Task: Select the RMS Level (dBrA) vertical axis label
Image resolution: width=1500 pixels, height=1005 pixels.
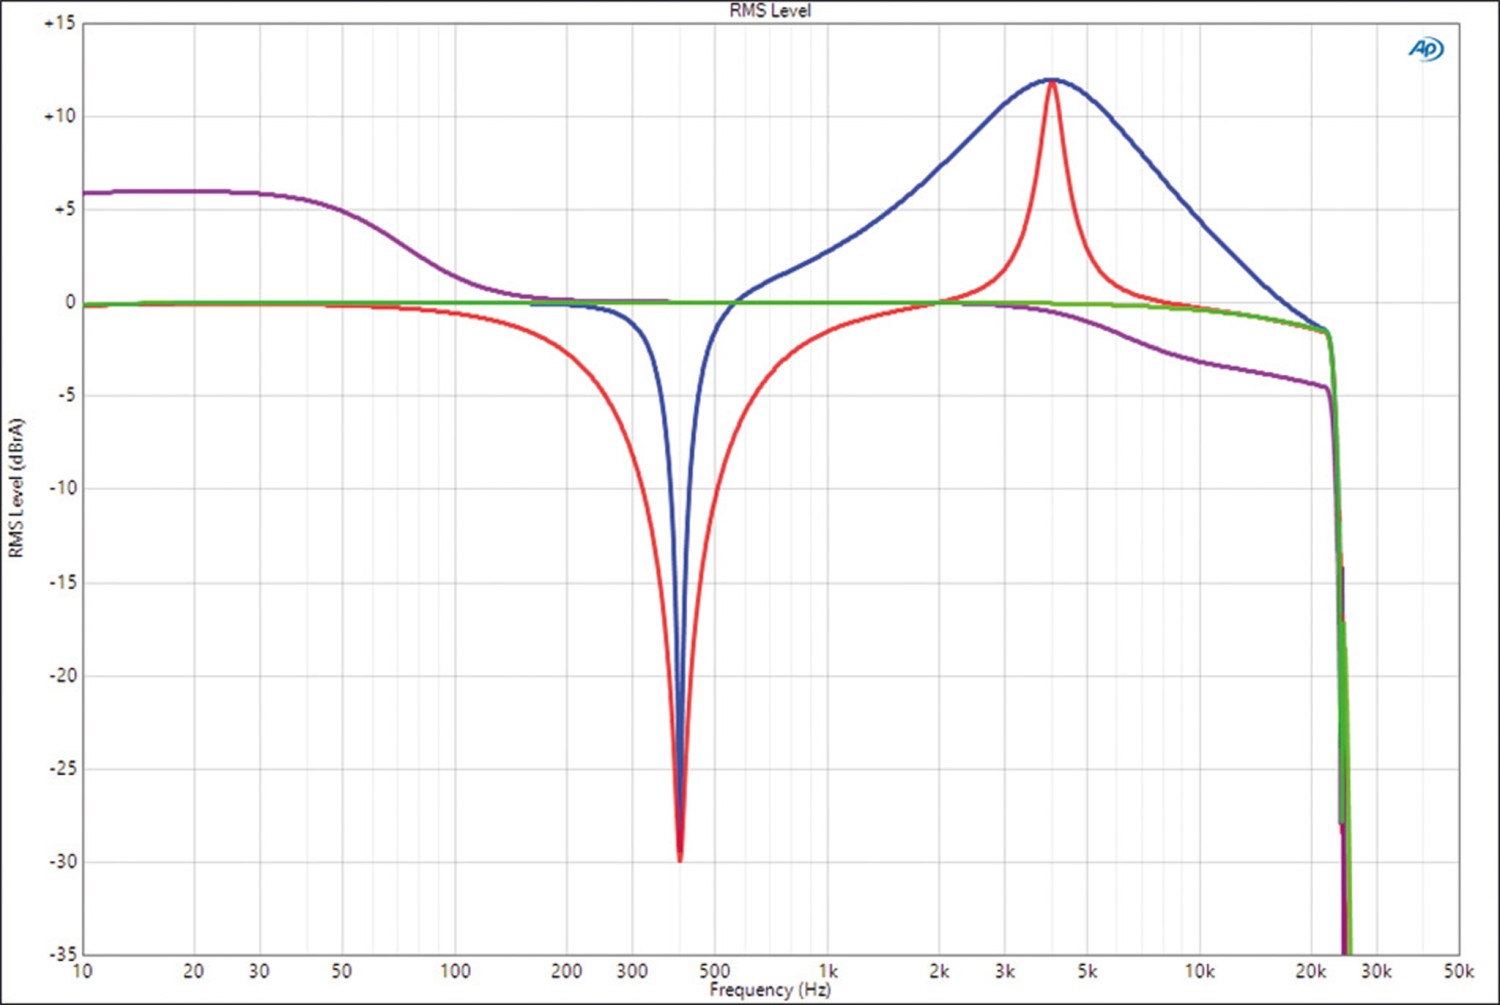Action: click(16, 488)
